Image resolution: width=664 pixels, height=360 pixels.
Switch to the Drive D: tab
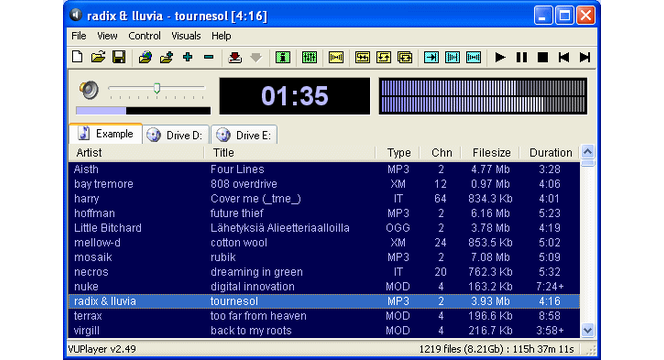click(176, 135)
